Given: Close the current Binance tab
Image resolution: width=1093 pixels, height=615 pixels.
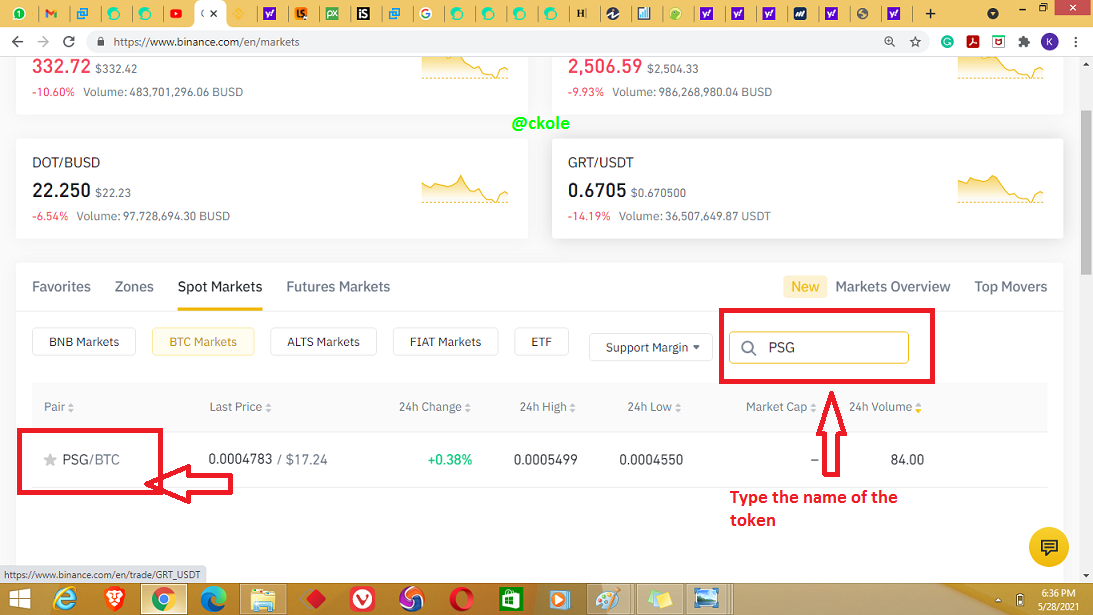Looking at the screenshot, I should pyautogui.click(x=213, y=13).
